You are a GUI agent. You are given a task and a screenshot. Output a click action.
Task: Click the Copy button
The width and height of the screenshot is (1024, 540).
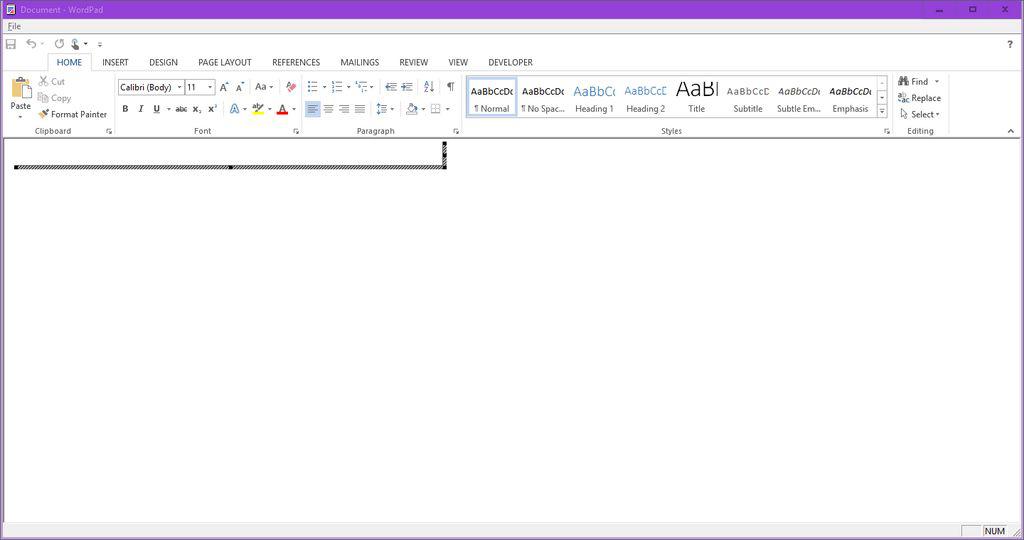54,98
